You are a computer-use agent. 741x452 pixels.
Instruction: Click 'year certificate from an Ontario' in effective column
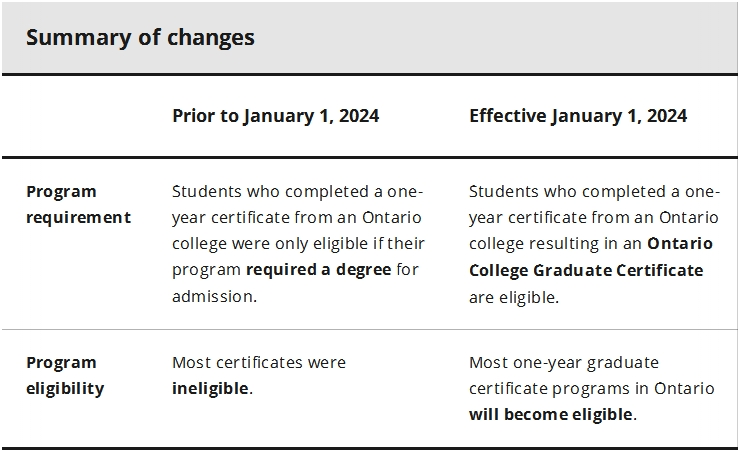(594, 217)
